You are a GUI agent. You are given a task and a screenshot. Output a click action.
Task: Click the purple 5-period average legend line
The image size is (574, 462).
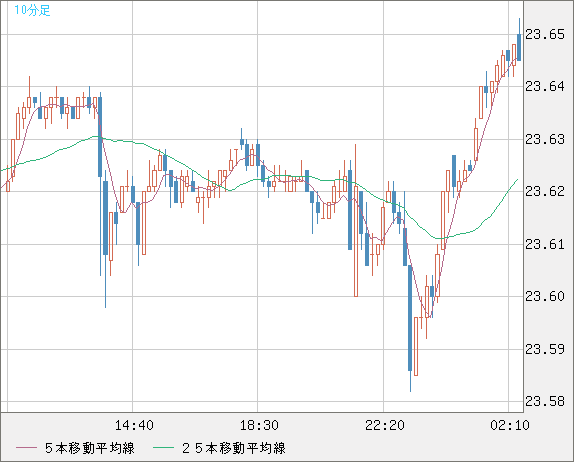tap(26, 448)
